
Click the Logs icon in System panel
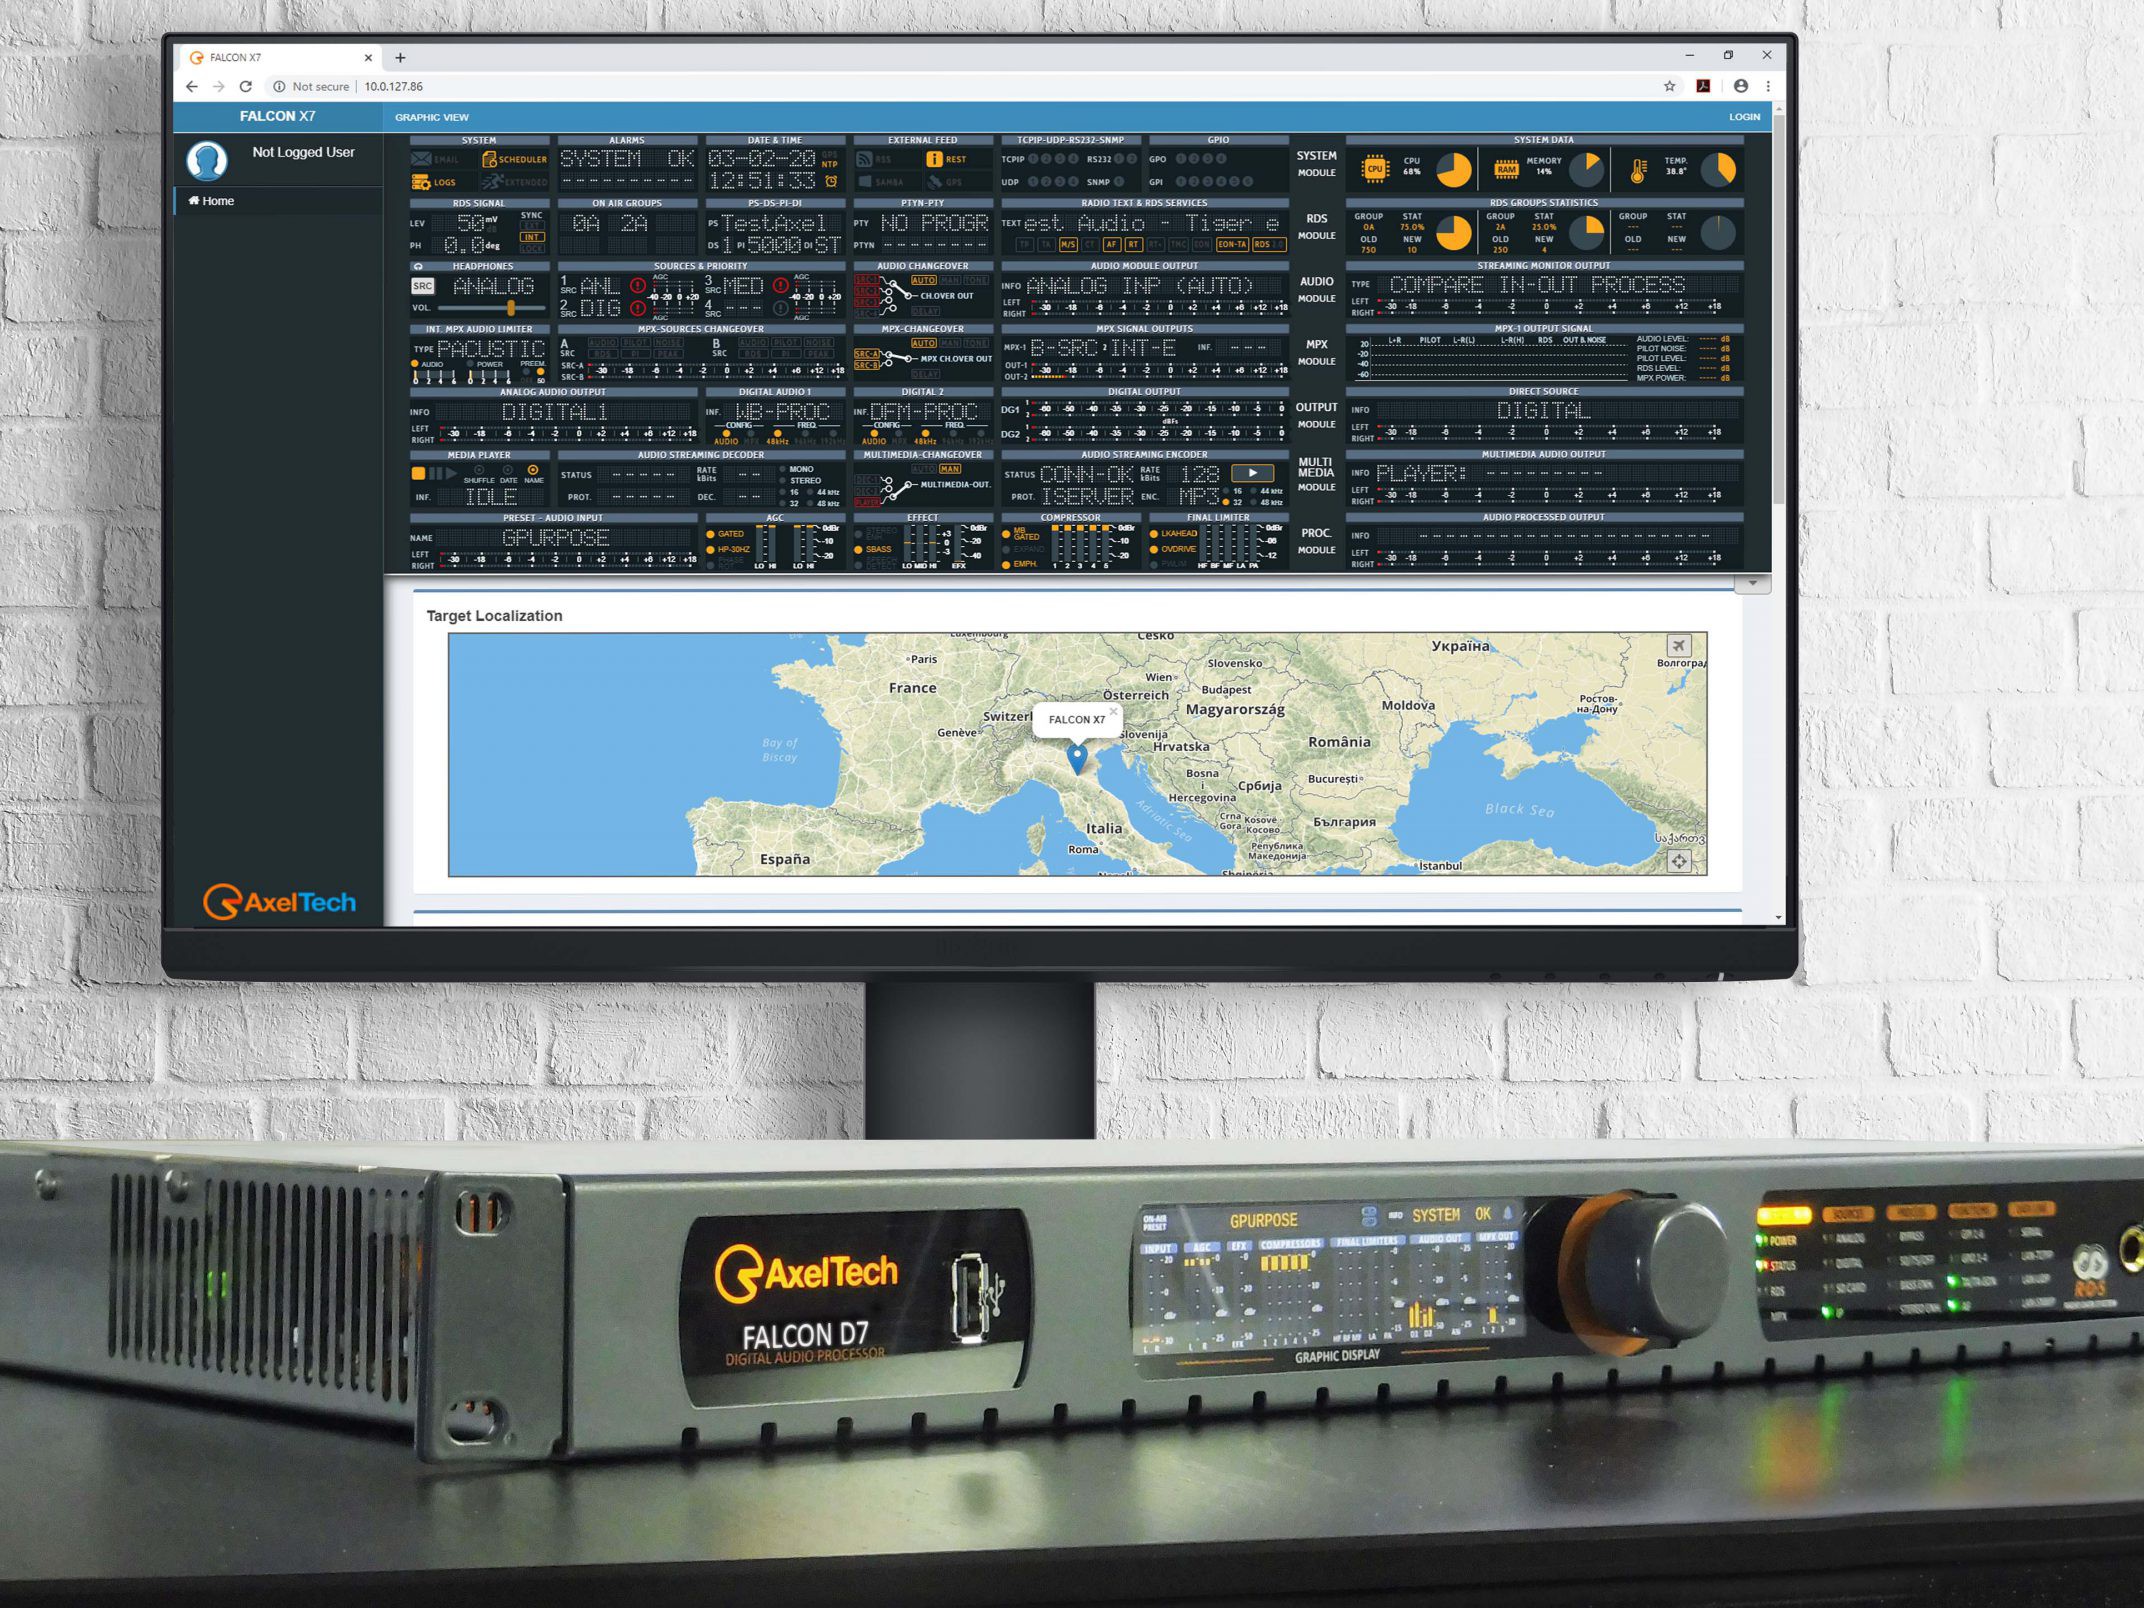421,182
